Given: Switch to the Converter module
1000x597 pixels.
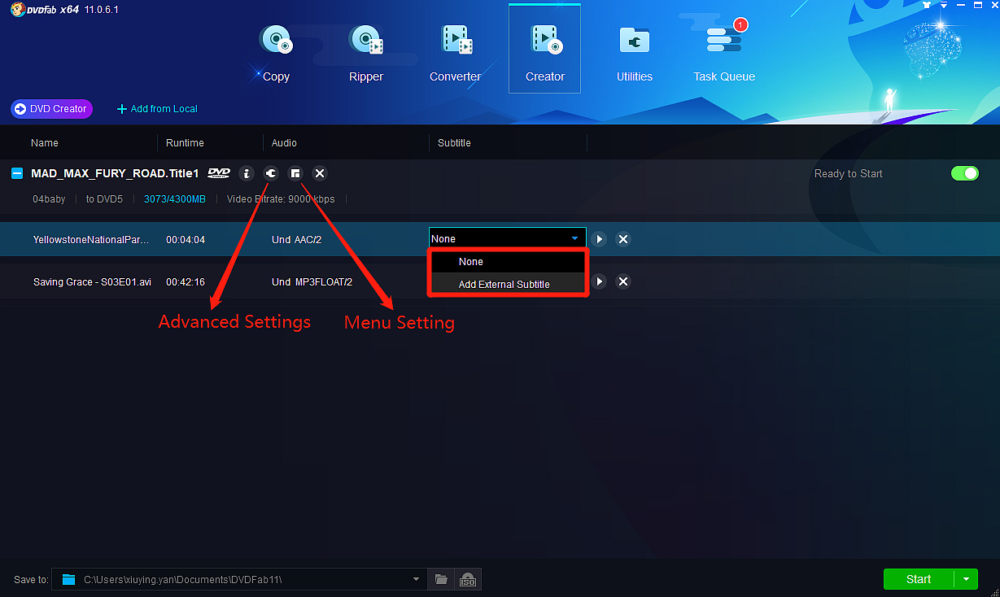Looking at the screenshot, I should pyautogui.click(x=455, y=54).
